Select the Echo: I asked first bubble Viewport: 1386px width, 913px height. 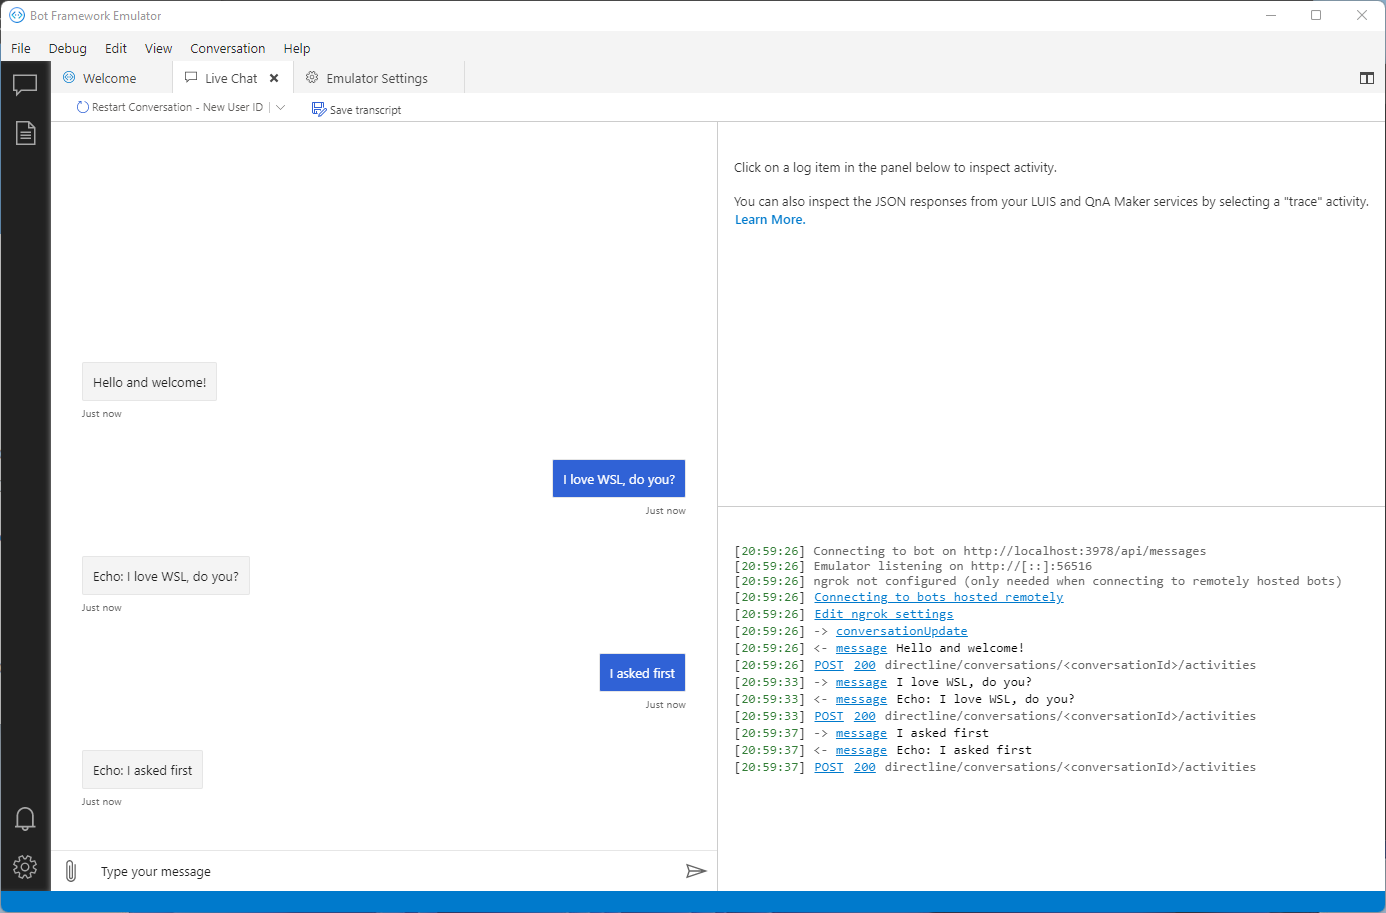click(142, 770)
